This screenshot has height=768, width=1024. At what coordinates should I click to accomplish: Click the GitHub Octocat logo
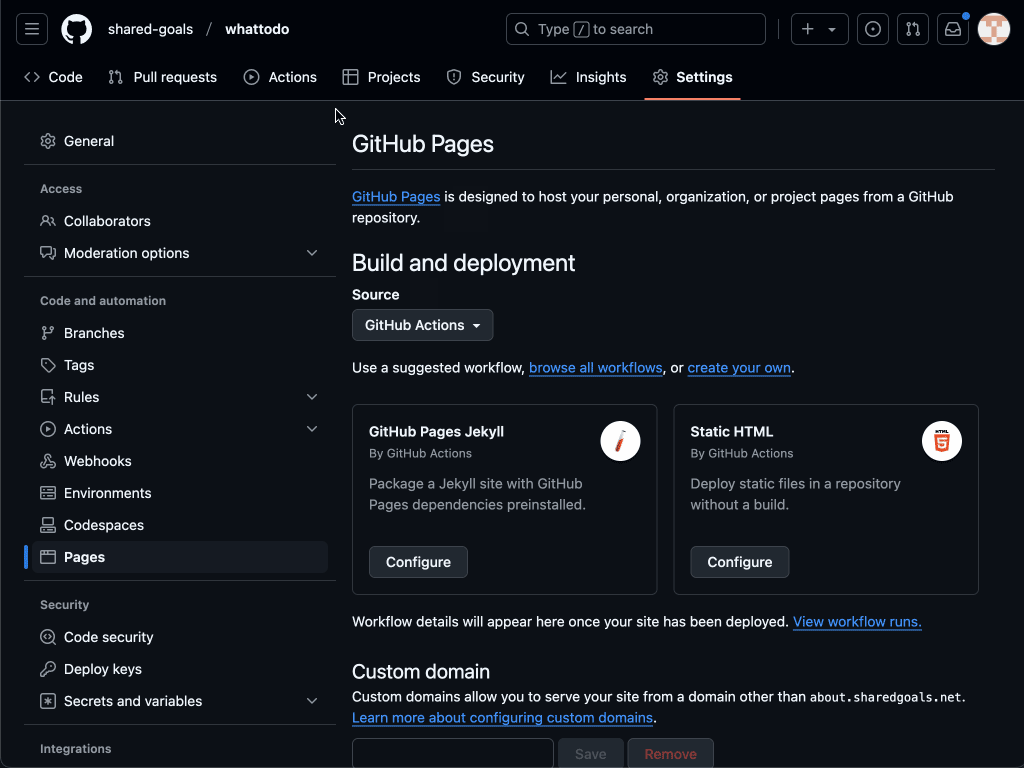77,29
